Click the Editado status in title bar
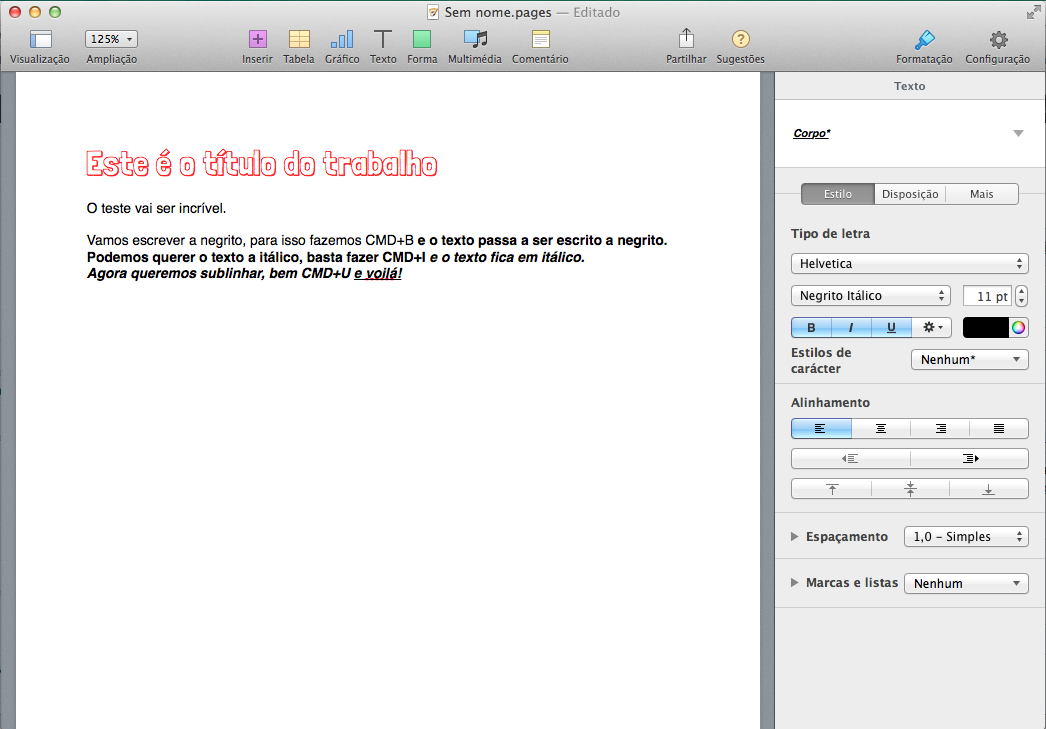 [x=596, y=12]
